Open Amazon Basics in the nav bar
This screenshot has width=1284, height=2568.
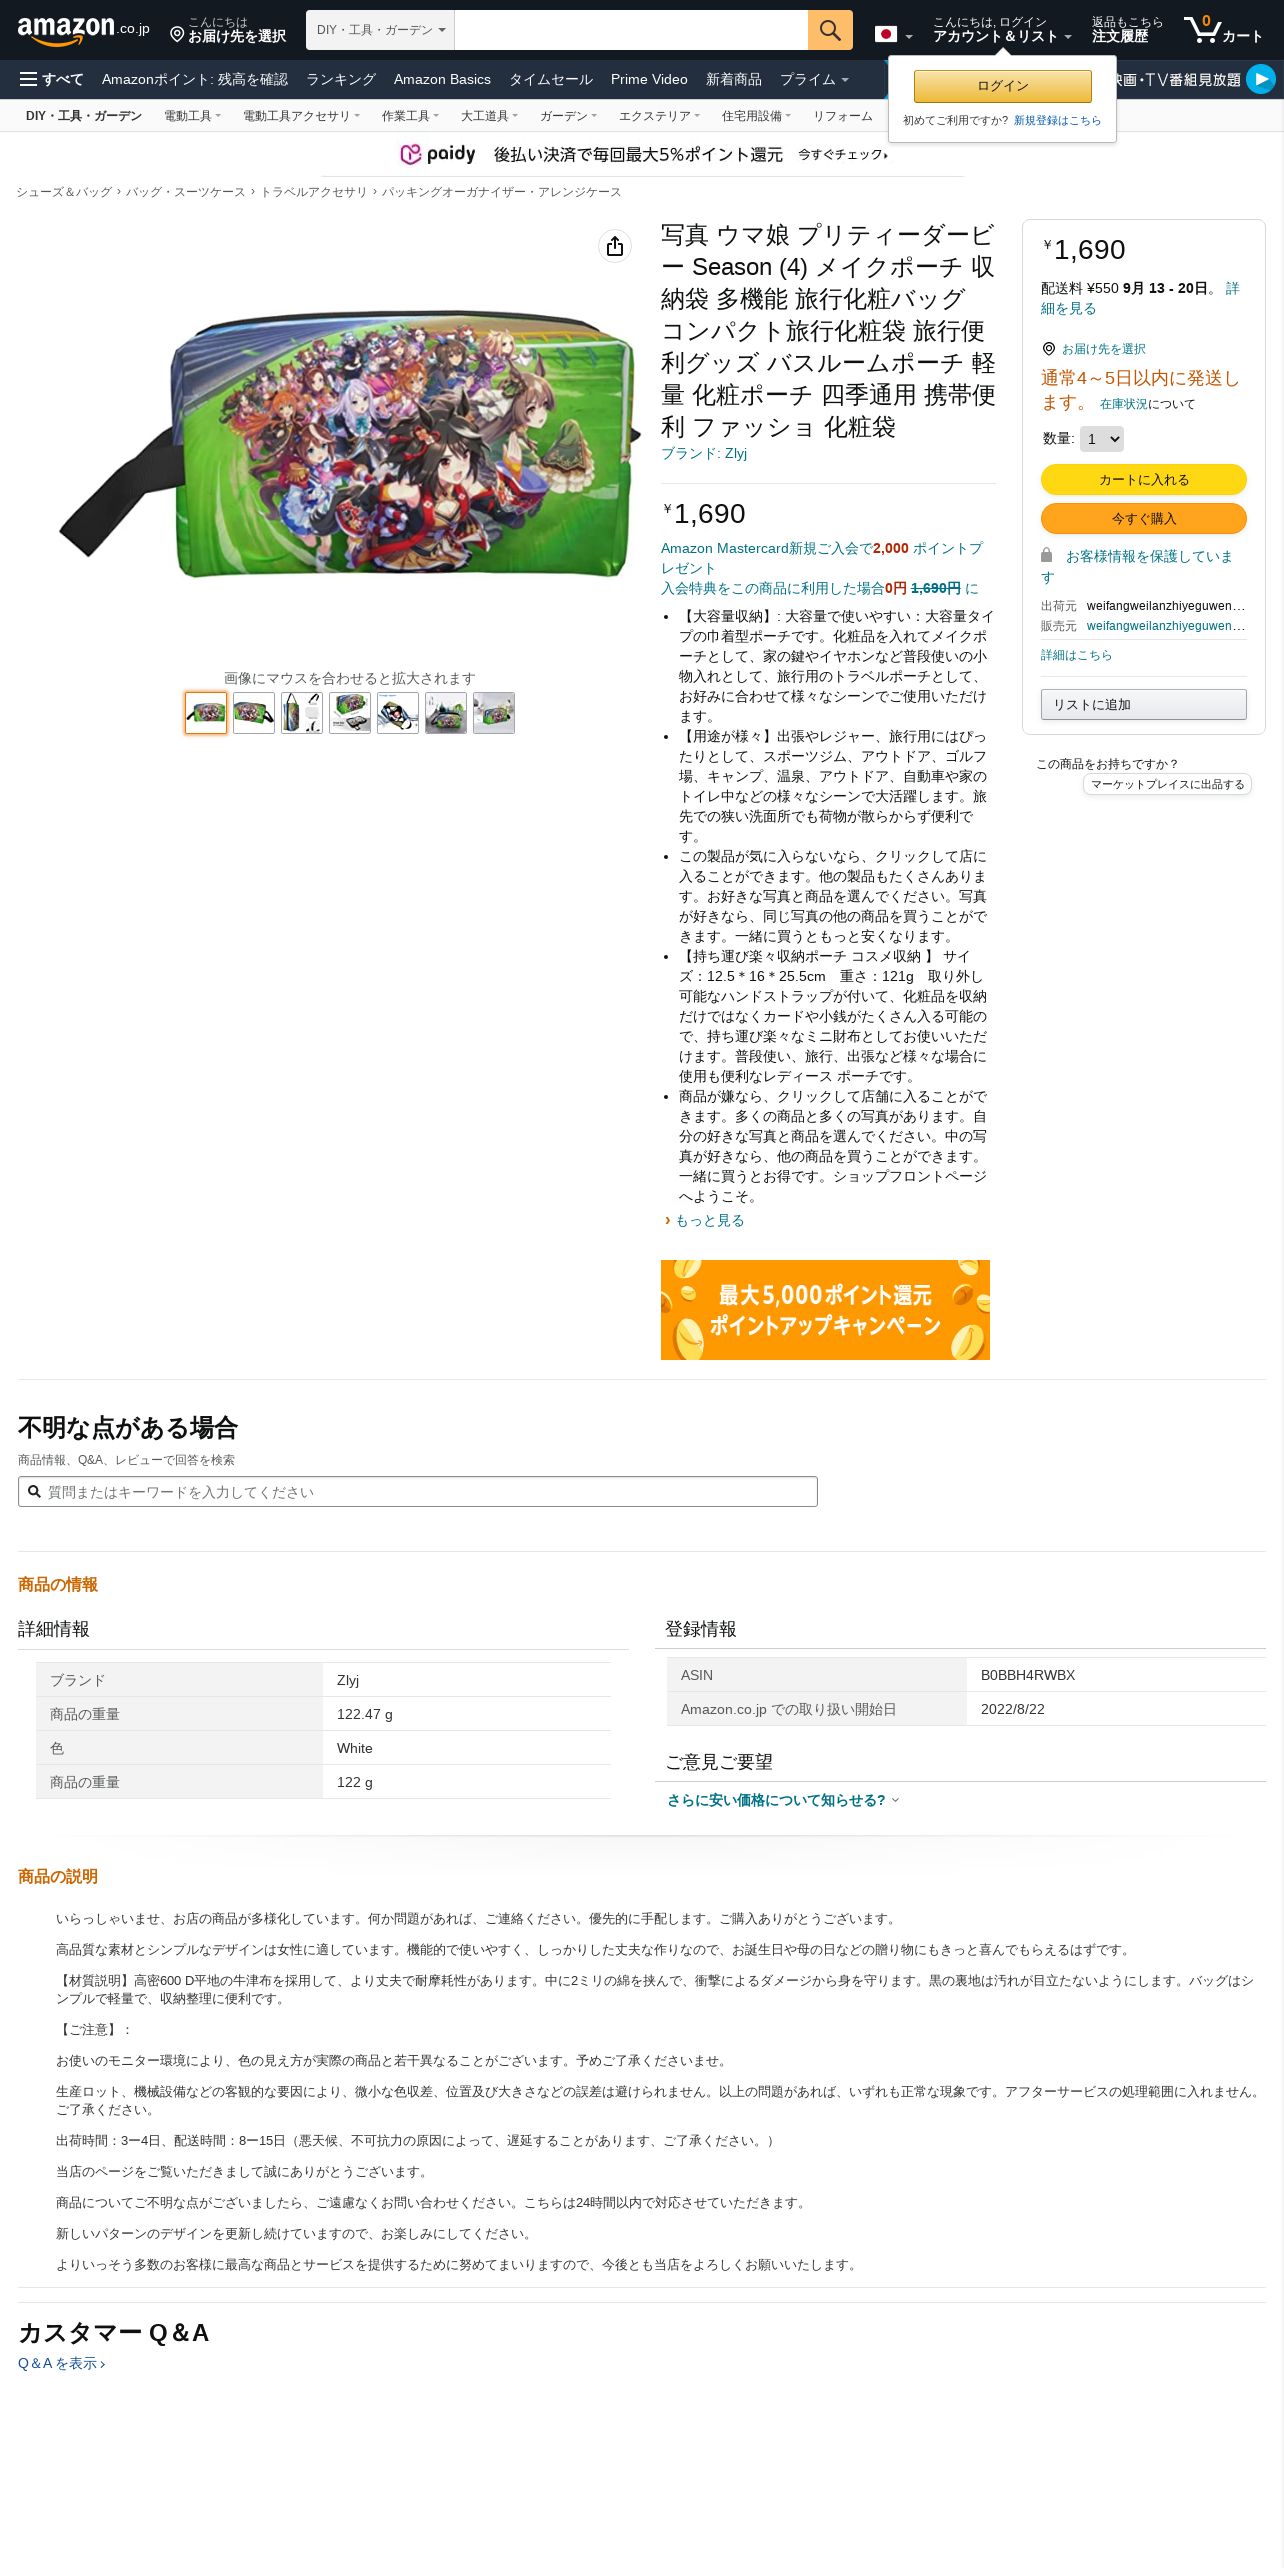[x=442, y=79]
